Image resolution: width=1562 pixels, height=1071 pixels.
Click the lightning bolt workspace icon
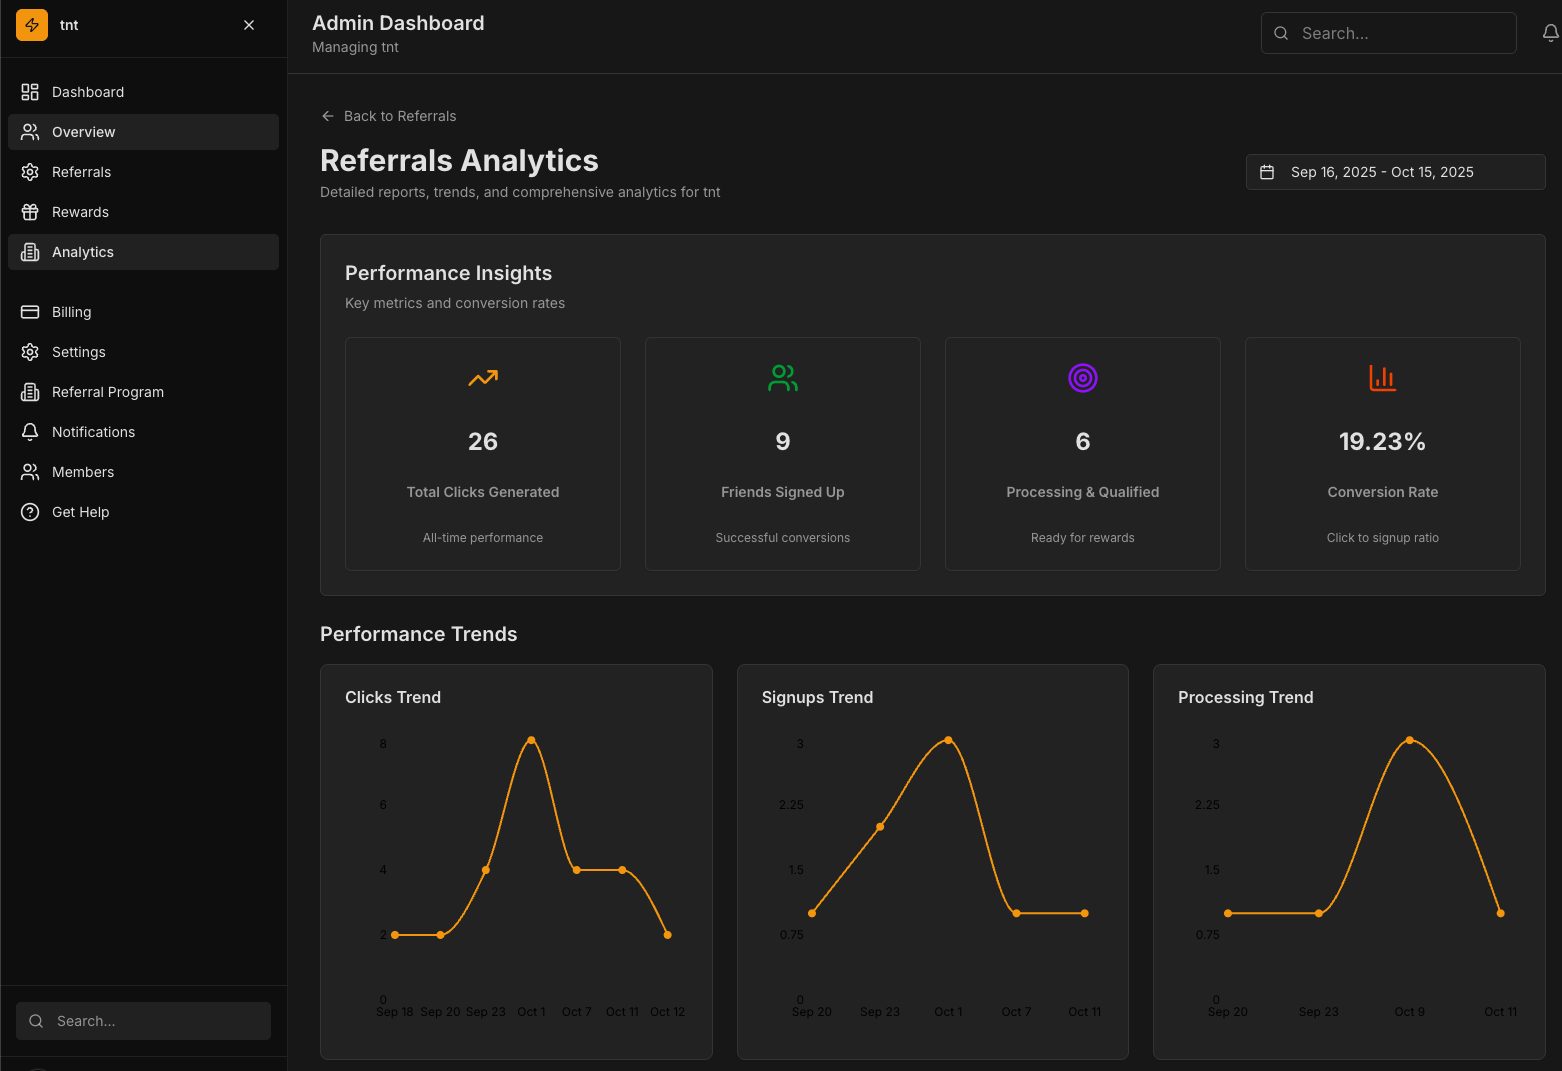point(32,24)
